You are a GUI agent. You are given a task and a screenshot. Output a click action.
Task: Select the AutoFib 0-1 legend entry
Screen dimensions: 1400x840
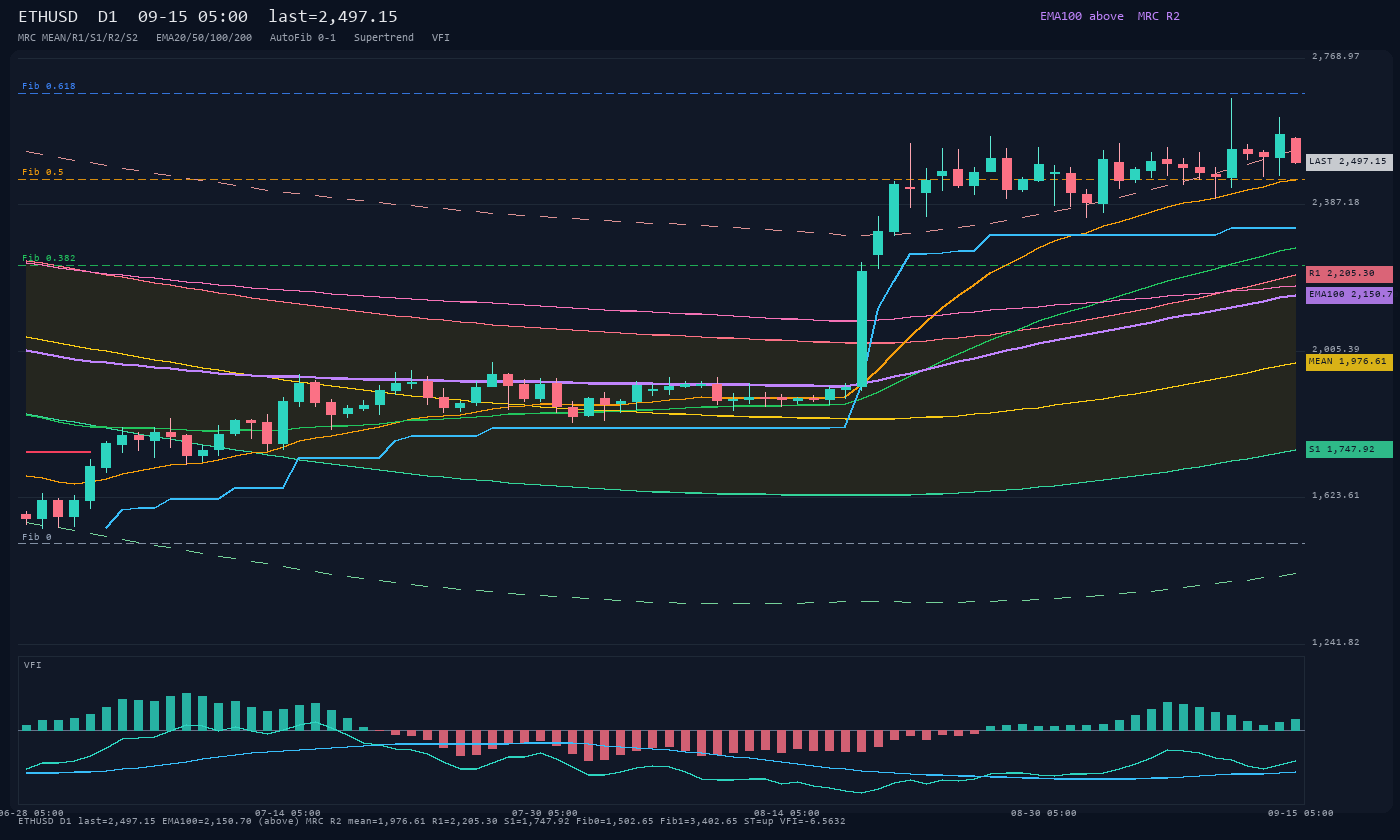pos(303,38)
